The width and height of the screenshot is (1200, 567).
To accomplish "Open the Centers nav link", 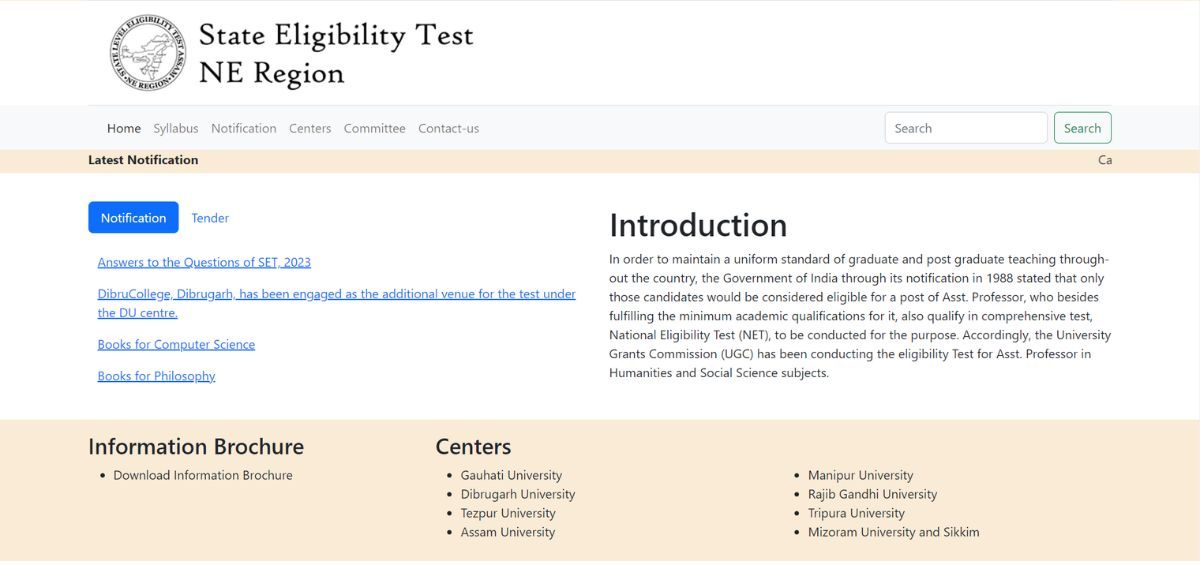I will click(310, 128).
